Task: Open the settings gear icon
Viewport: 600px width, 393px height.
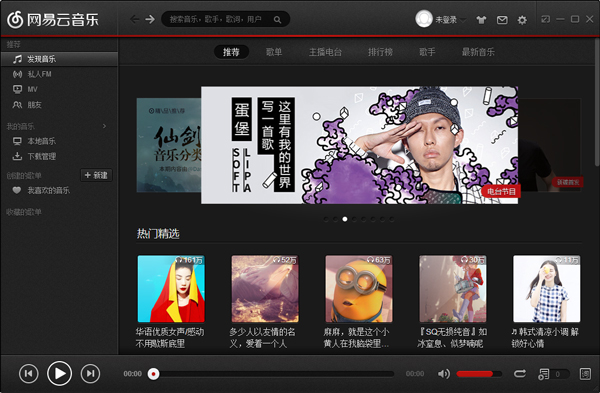Action: click(522, 20)
